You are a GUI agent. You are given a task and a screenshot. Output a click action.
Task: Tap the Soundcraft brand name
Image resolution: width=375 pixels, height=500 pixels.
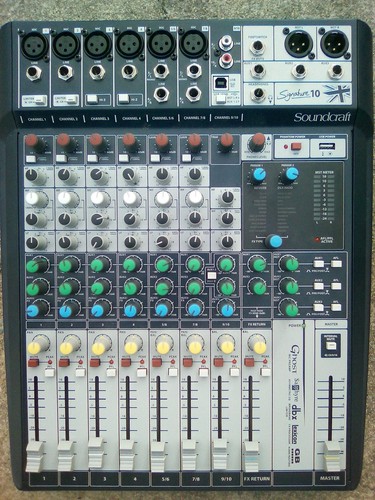click(322, 117)
